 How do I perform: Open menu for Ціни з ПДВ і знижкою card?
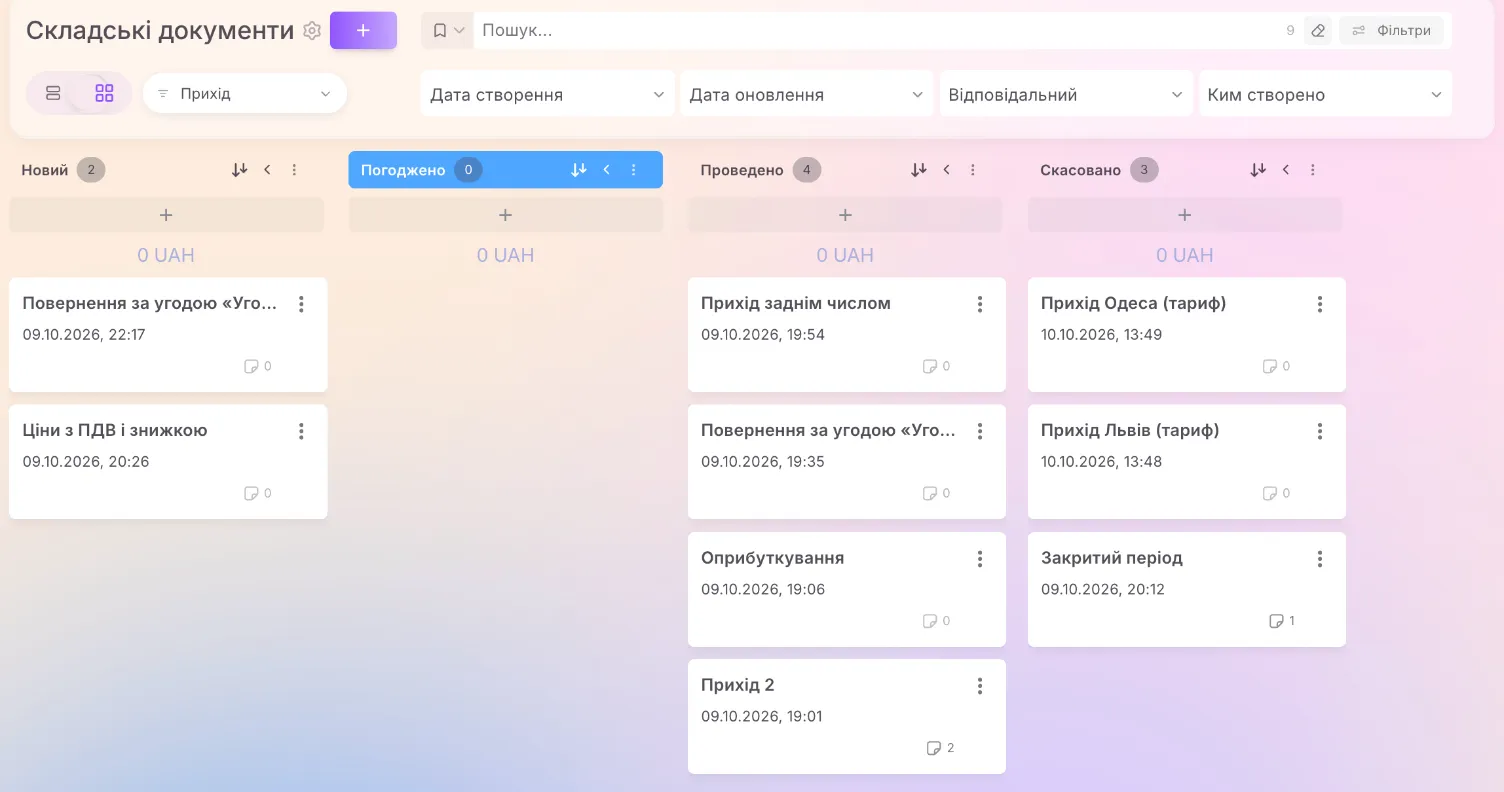click(x=301, y=431)
